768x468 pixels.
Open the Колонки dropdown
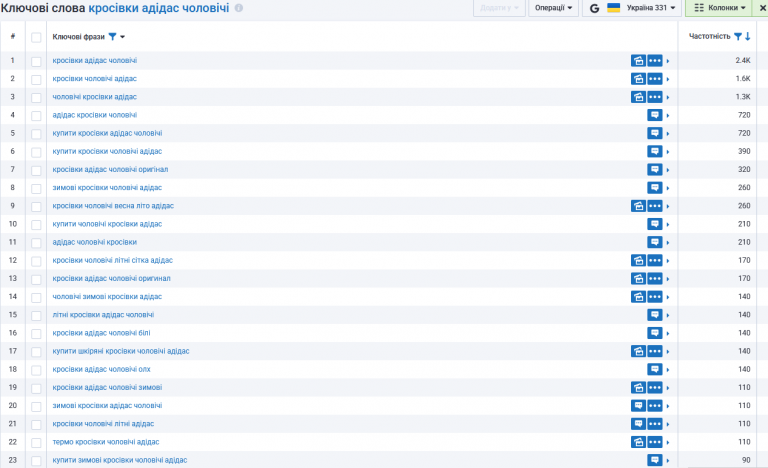720,8
